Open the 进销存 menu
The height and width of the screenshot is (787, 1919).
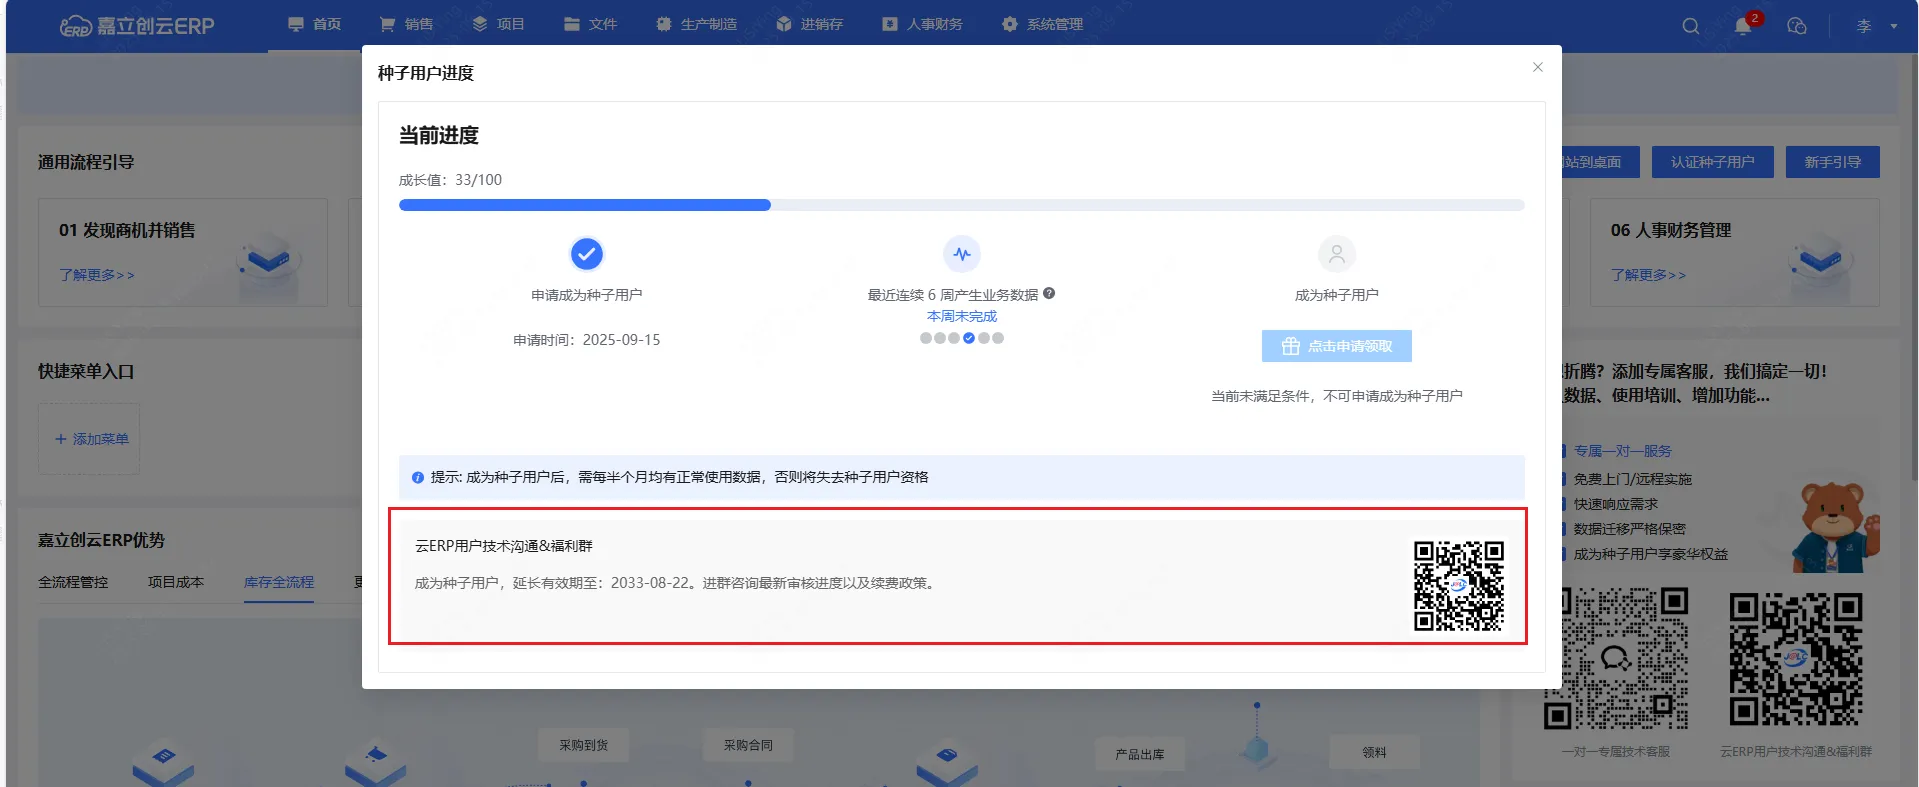pos(810,24)
